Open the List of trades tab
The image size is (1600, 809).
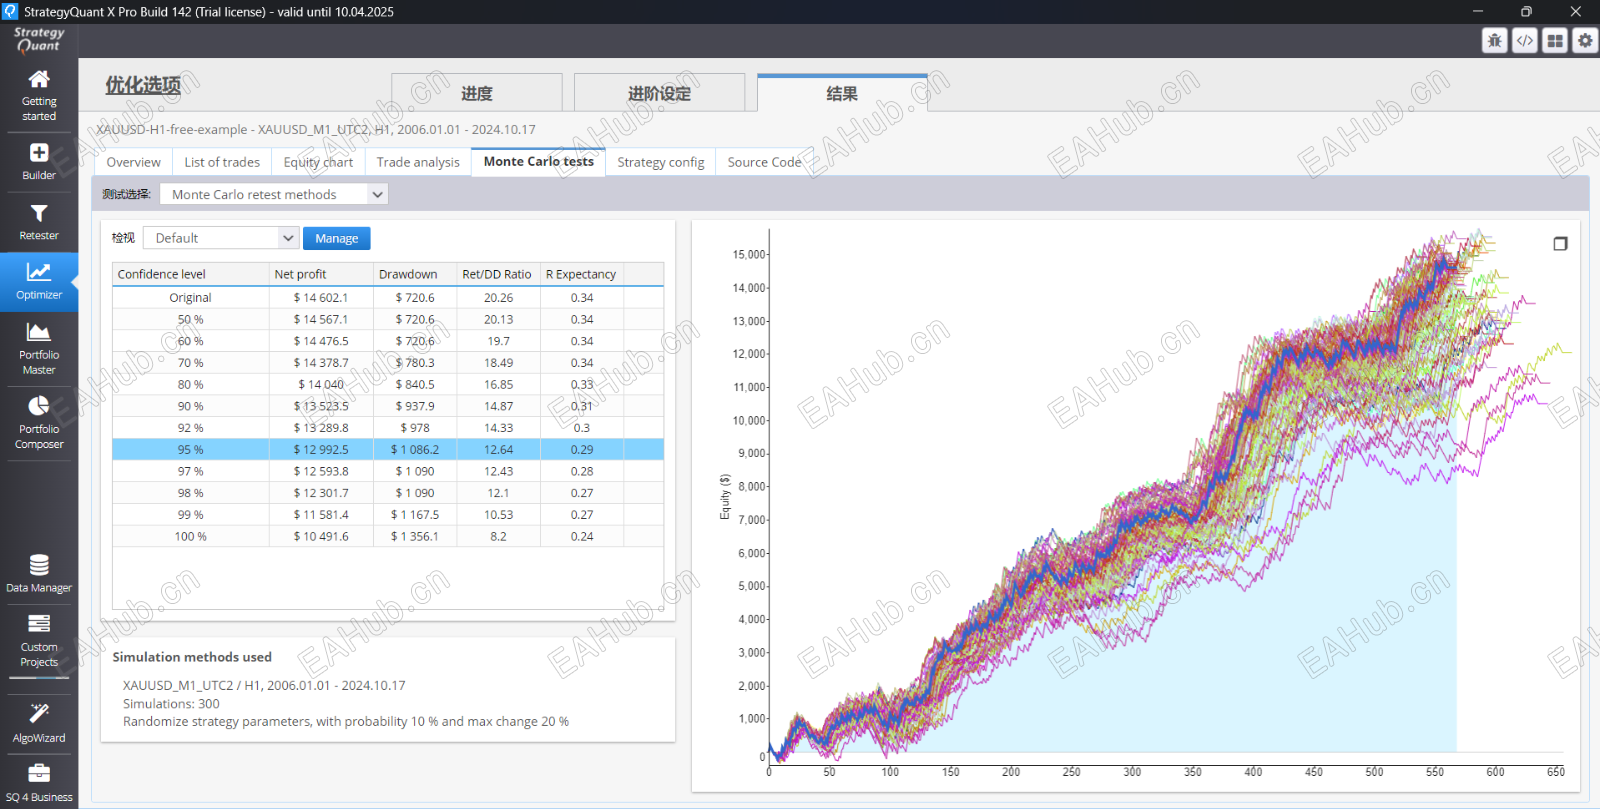222,162
